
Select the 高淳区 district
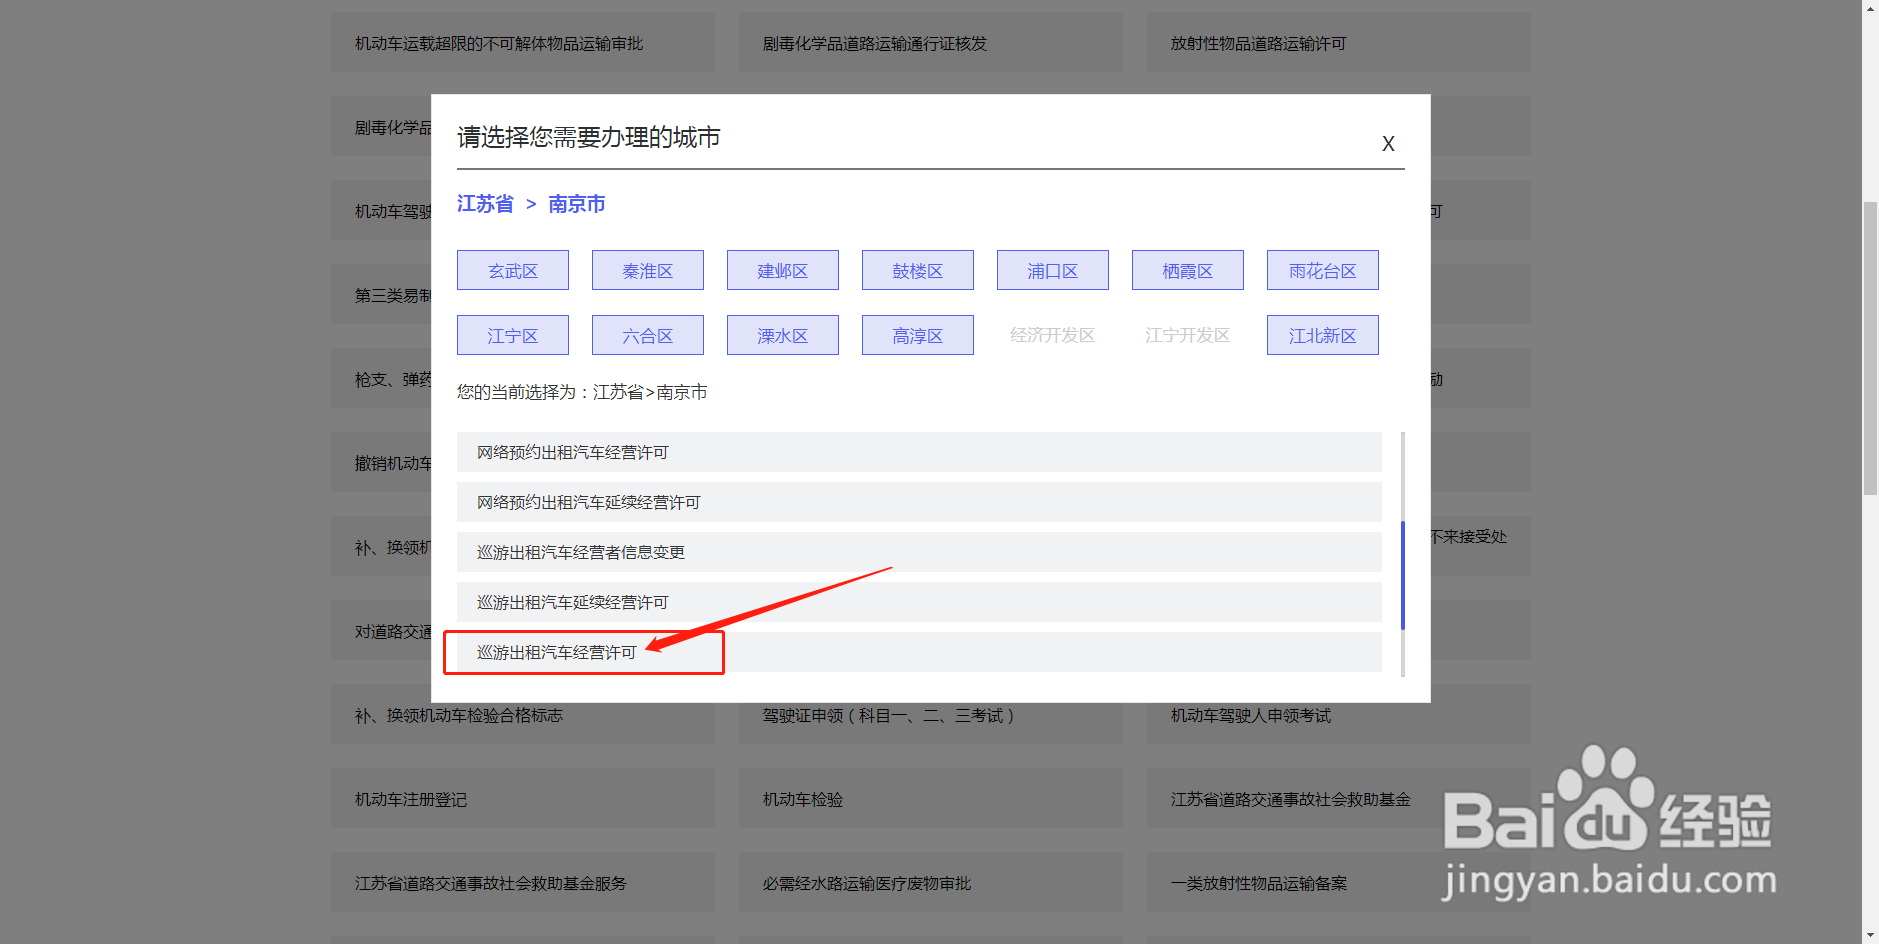pos(917,334)
